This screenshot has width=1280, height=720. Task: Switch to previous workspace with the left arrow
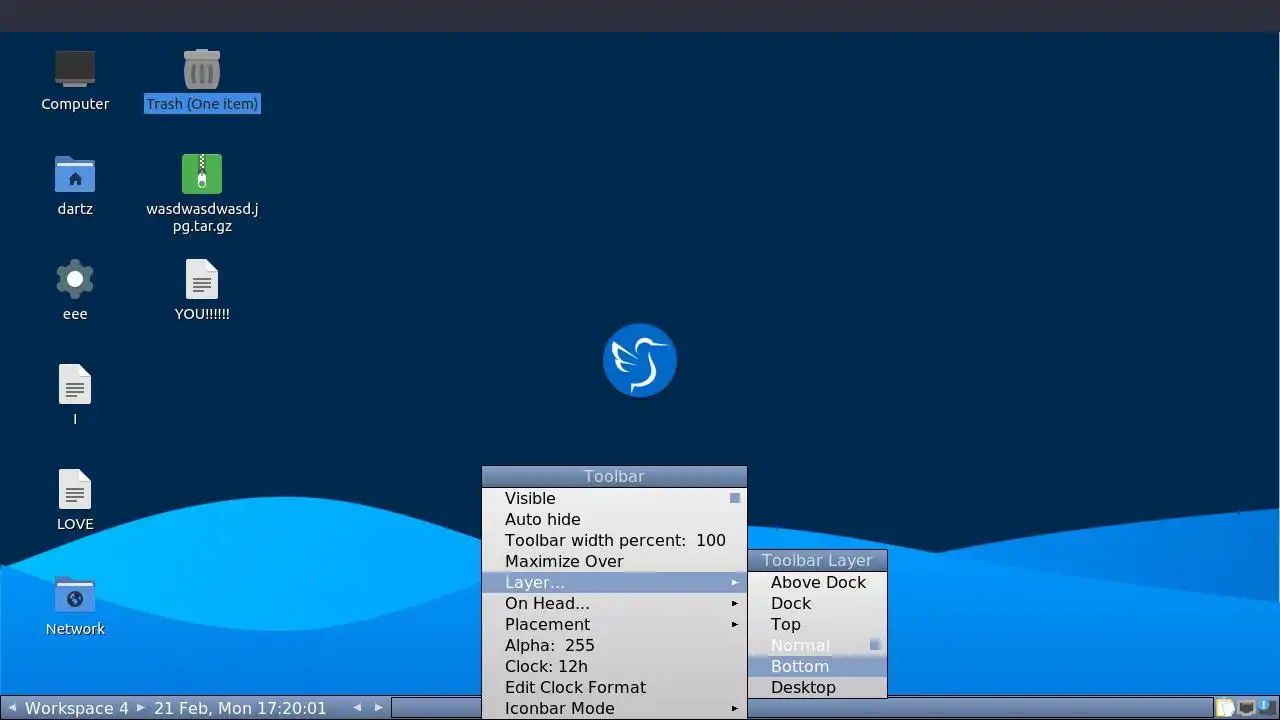tap(12, 708)
